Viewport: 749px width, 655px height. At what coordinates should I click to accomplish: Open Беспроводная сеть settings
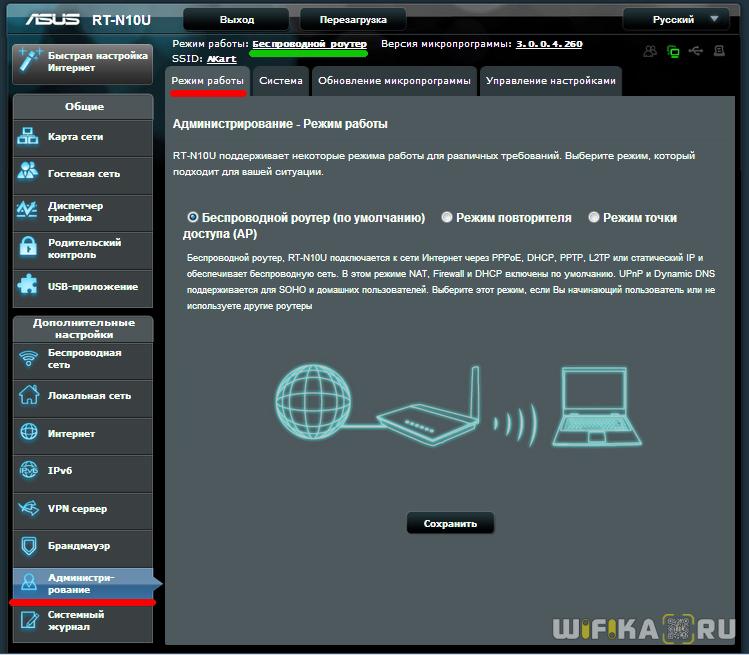tap(83, 359)
